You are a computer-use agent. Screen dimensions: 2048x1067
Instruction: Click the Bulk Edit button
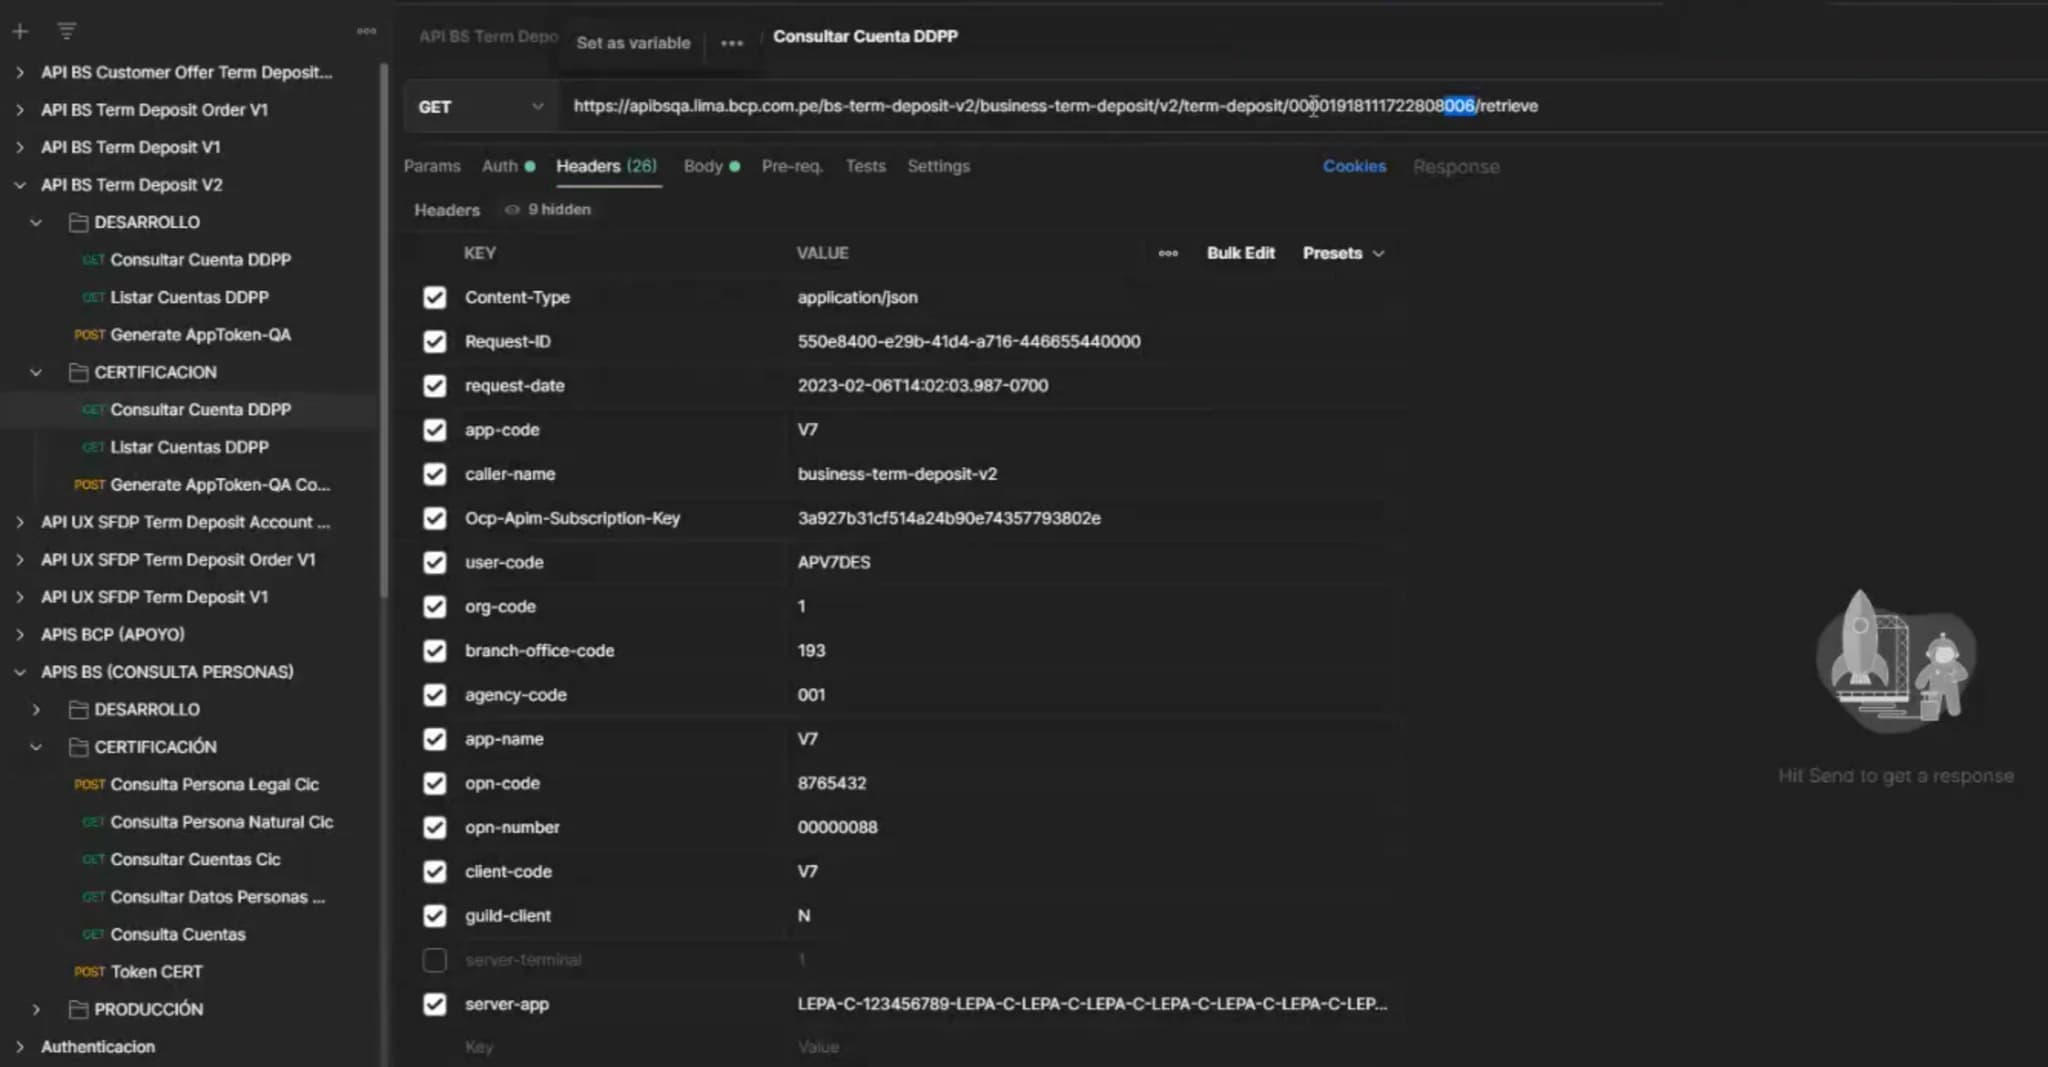pyautogui.click(x=1240, y=253)
